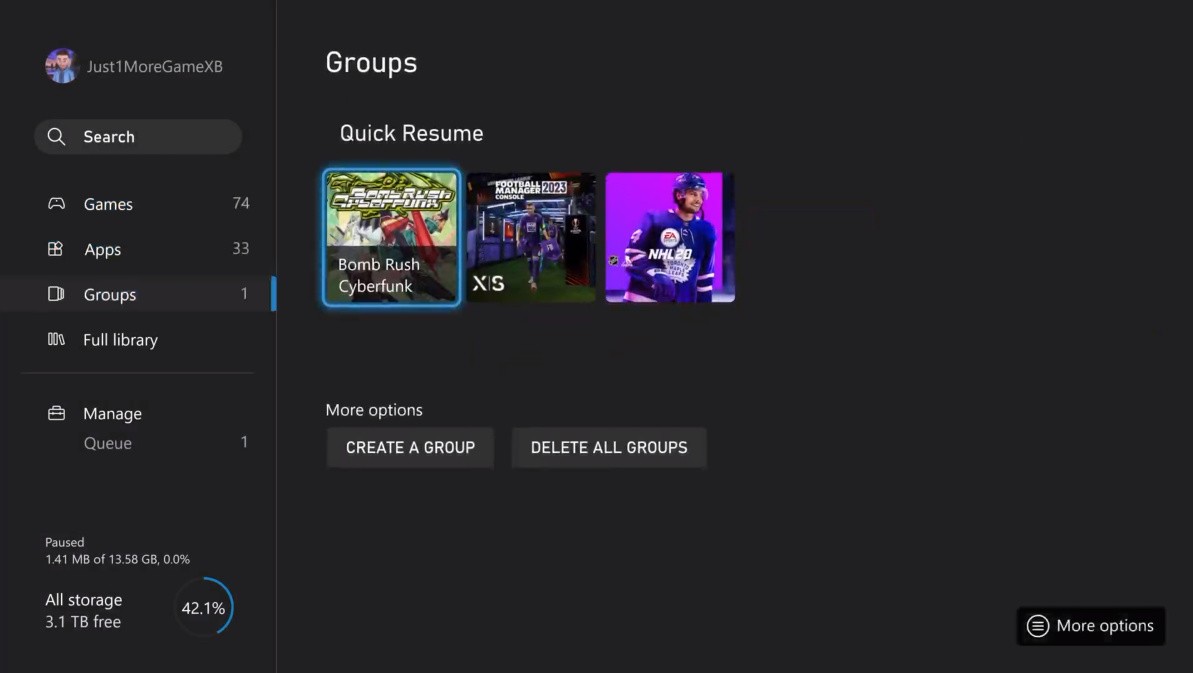Open the Queue item under Manage
This screenshot has width=1193, height=673.
pos(108,443)
